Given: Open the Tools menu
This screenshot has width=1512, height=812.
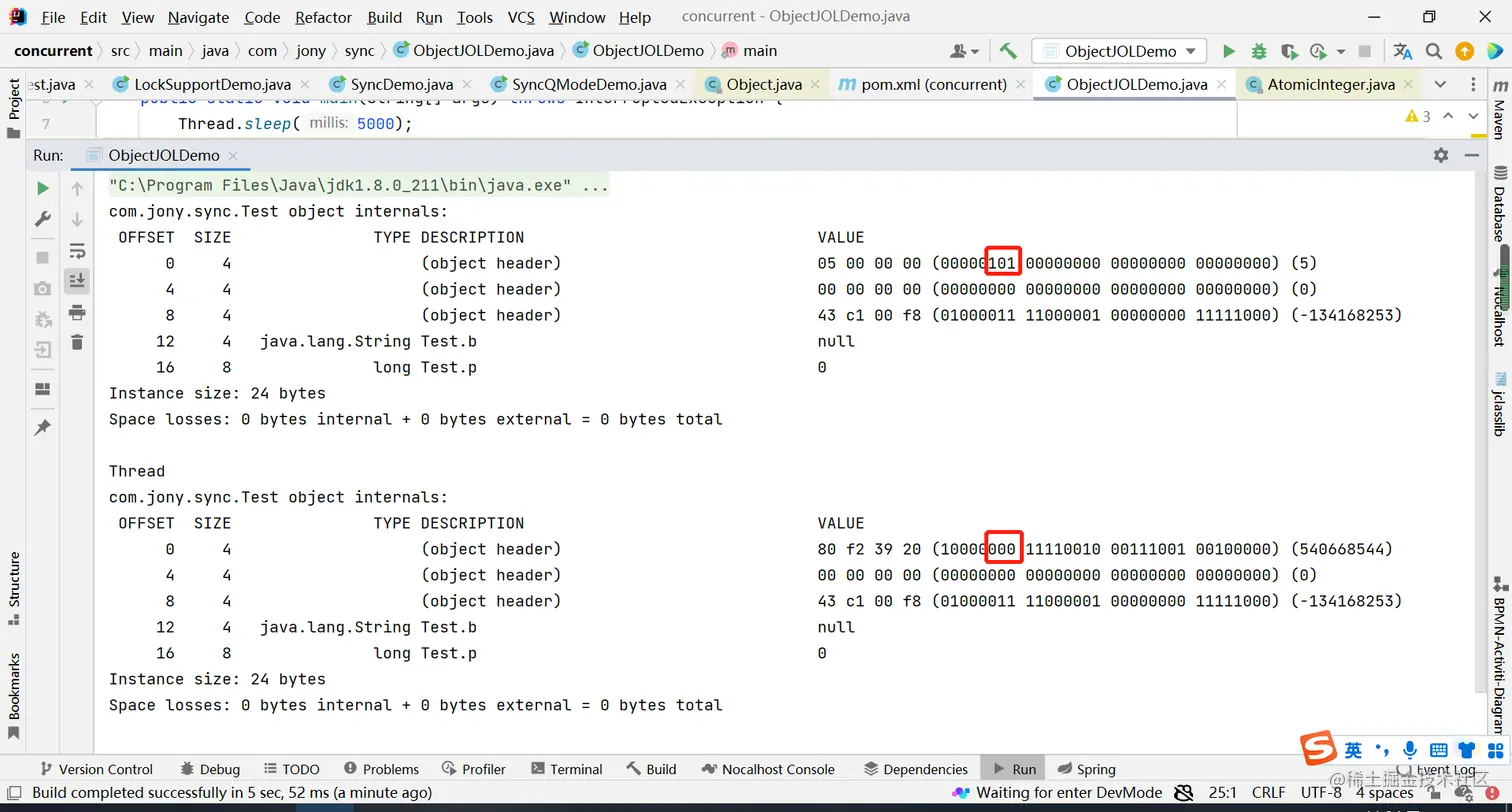Looking at the screenshot, I should pyautogui.click(x=475, y=17).
